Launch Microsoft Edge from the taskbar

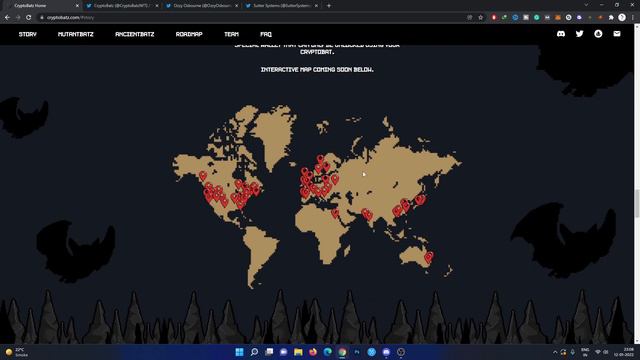pyautogui.click(x=328, y=352)
